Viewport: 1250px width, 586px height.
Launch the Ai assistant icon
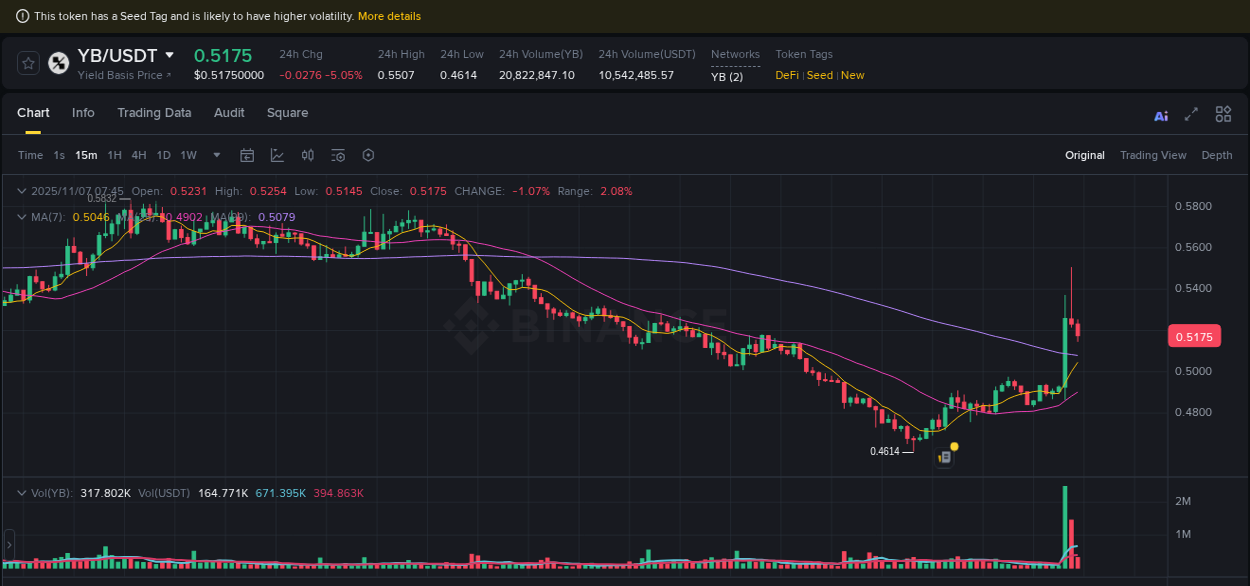(1160, 115)
